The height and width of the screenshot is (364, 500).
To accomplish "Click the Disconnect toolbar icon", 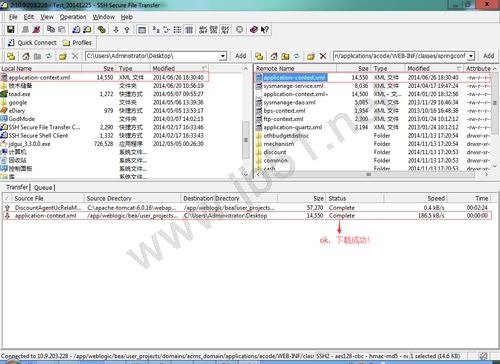I will point(36,29).
